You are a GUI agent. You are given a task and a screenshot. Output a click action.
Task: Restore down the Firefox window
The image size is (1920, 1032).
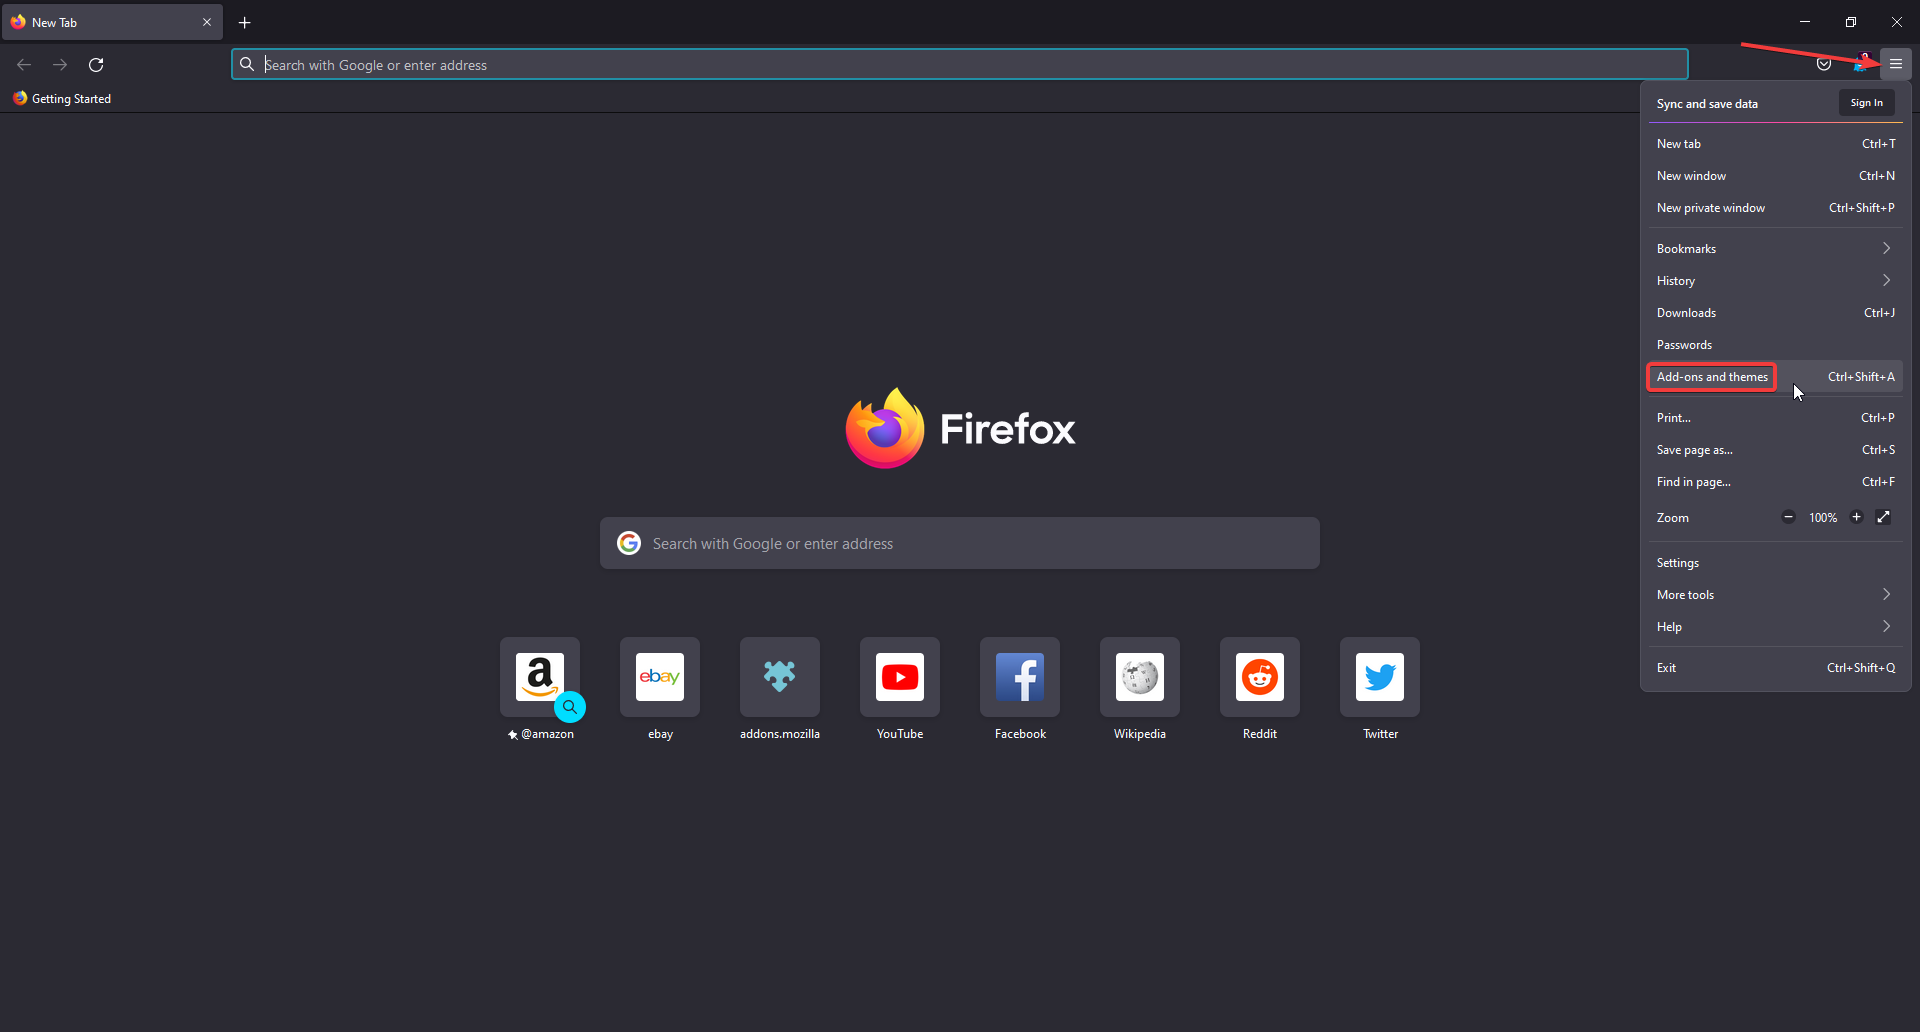click(x=1851, y=22)
